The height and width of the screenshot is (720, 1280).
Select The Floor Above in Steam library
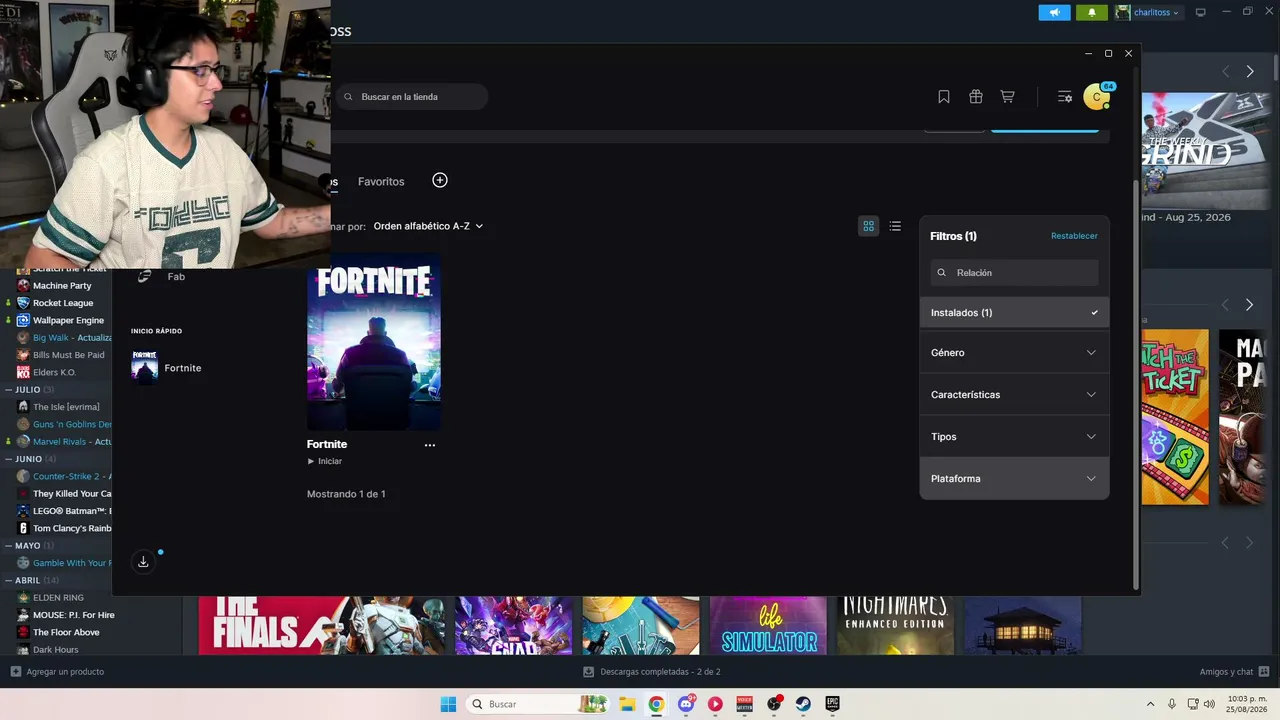point(66,632)
